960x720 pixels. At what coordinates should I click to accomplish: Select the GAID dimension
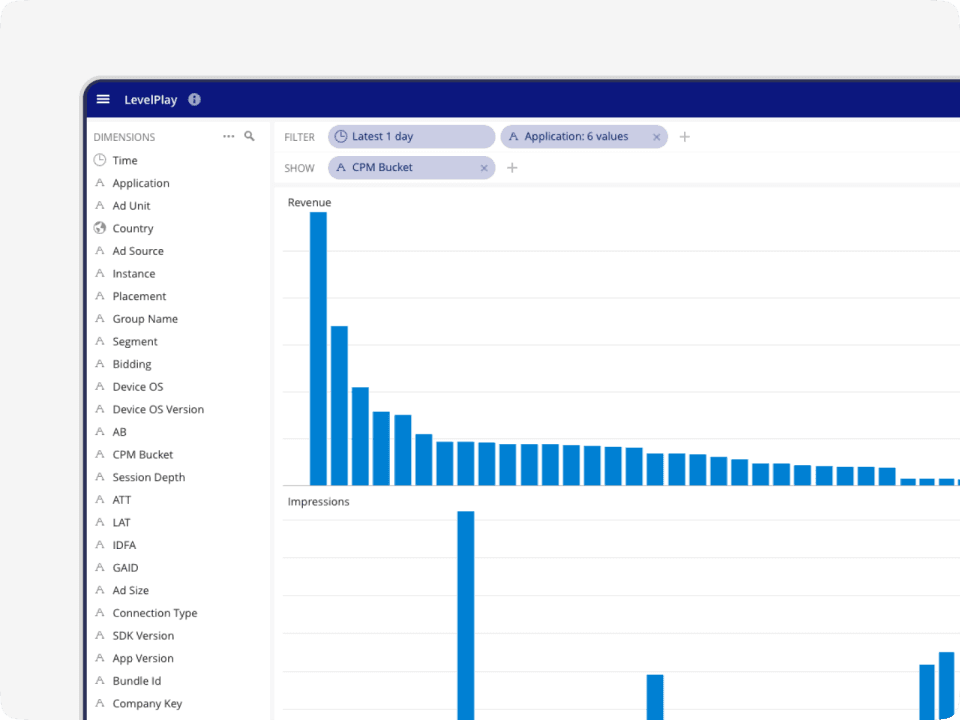click(125, 568)
